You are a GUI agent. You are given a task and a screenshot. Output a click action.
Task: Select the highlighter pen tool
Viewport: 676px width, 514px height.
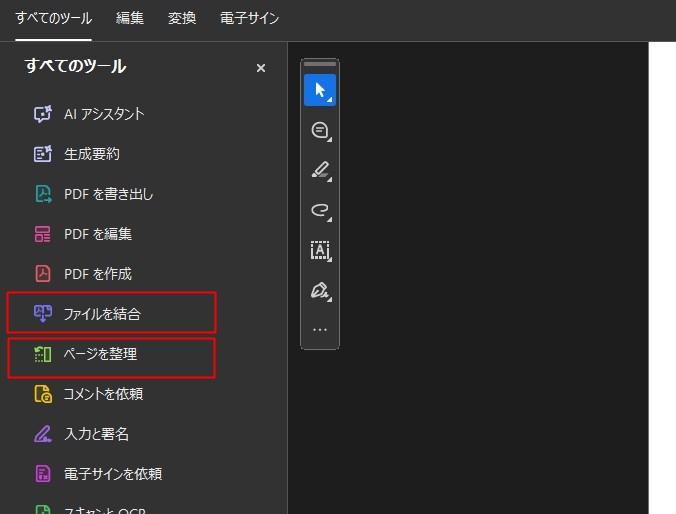coord(320,170)
